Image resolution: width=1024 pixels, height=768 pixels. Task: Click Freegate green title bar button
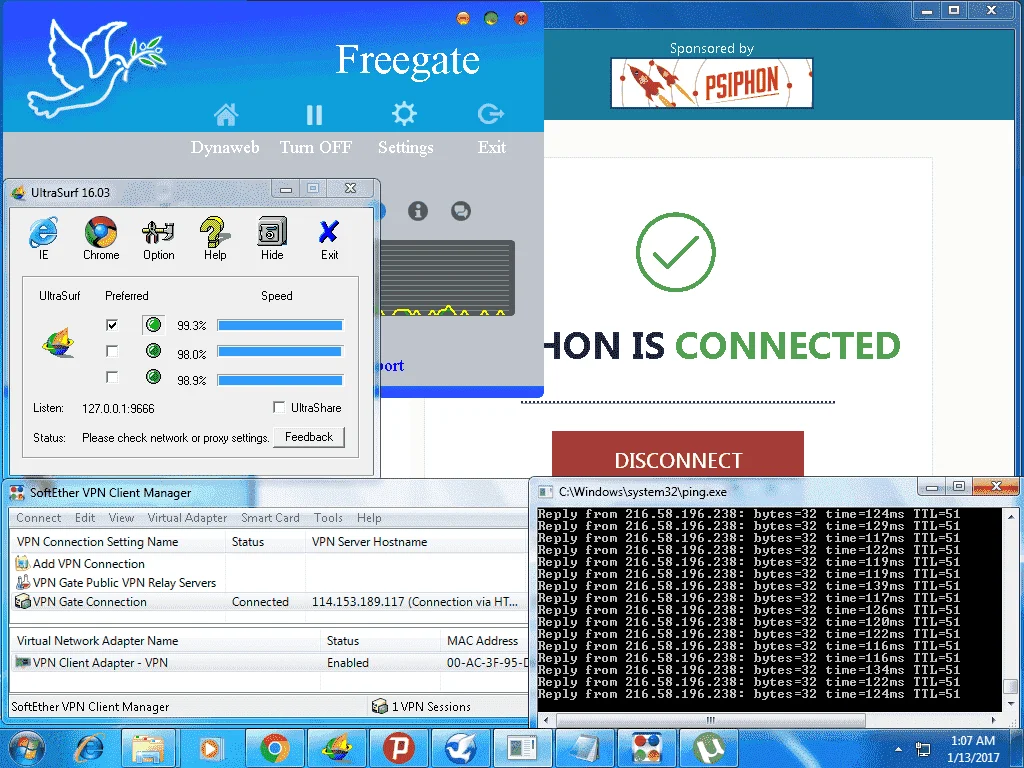tap(491, 18)
